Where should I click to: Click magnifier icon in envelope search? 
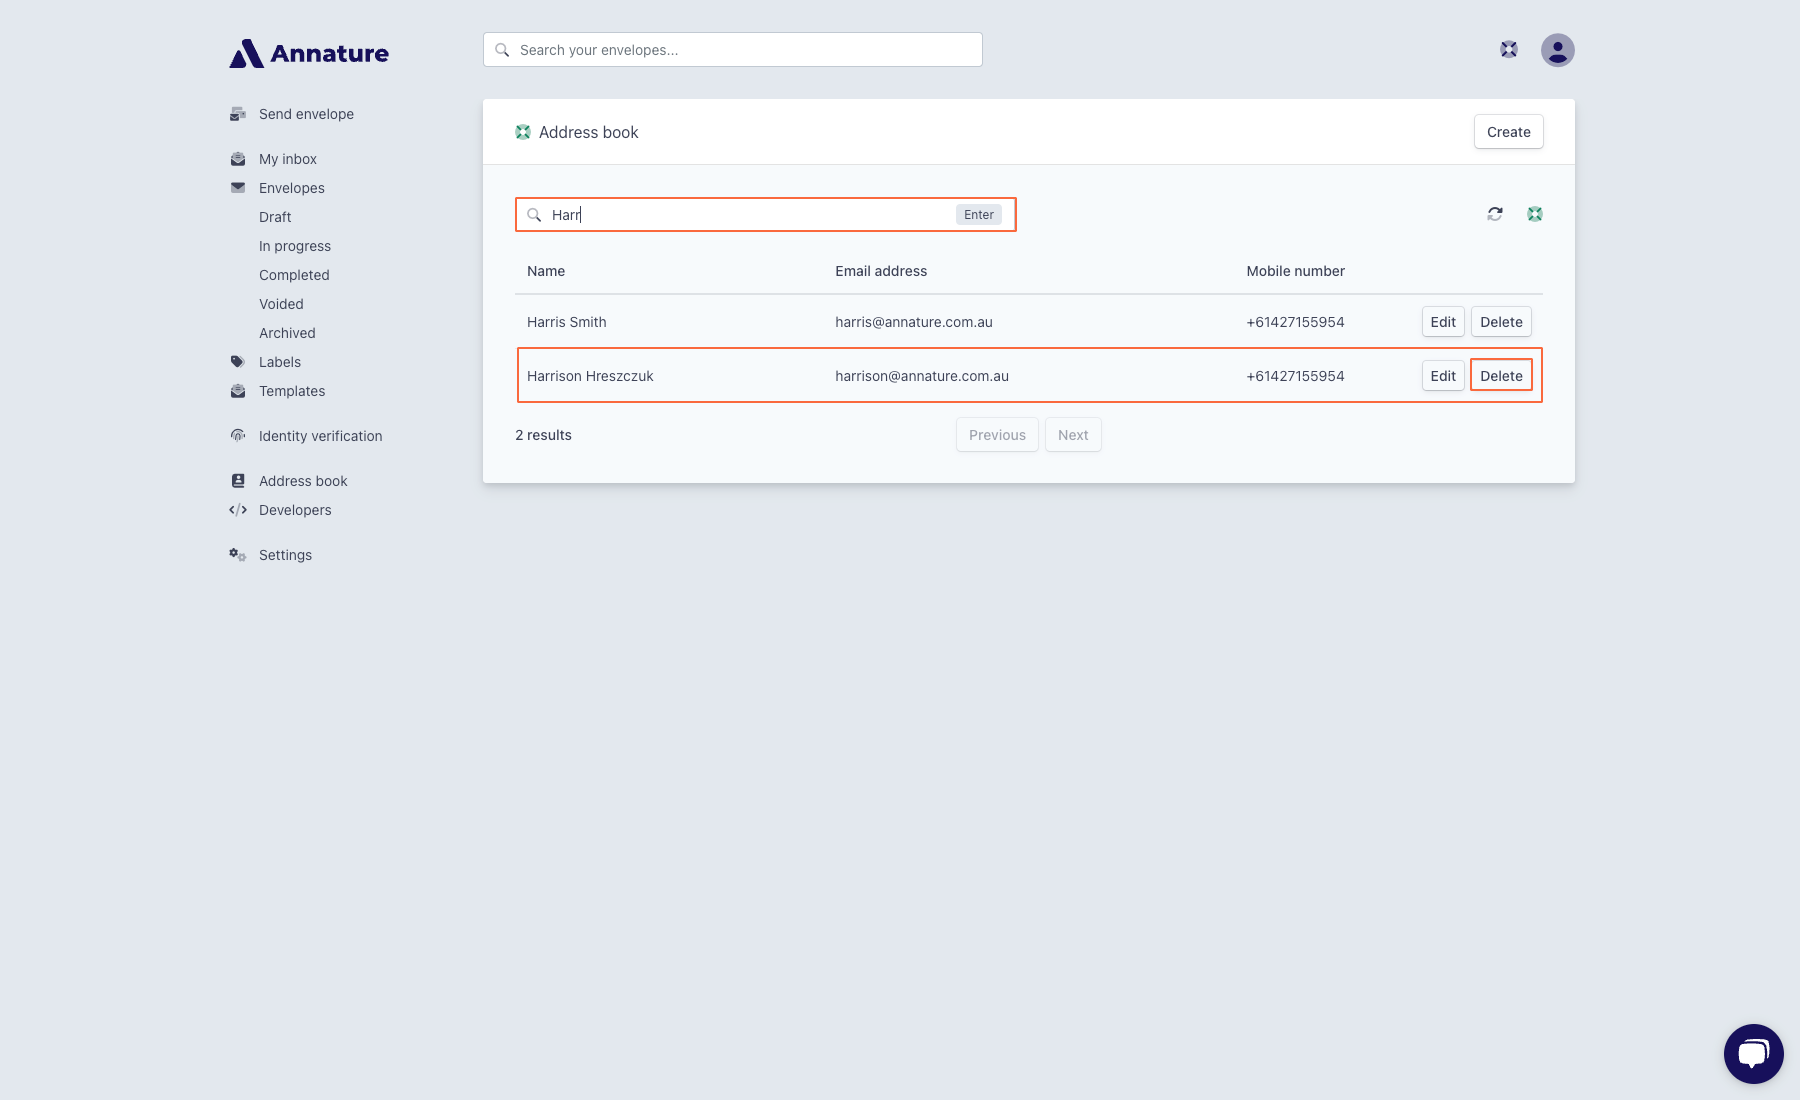[x=502, y=50]
